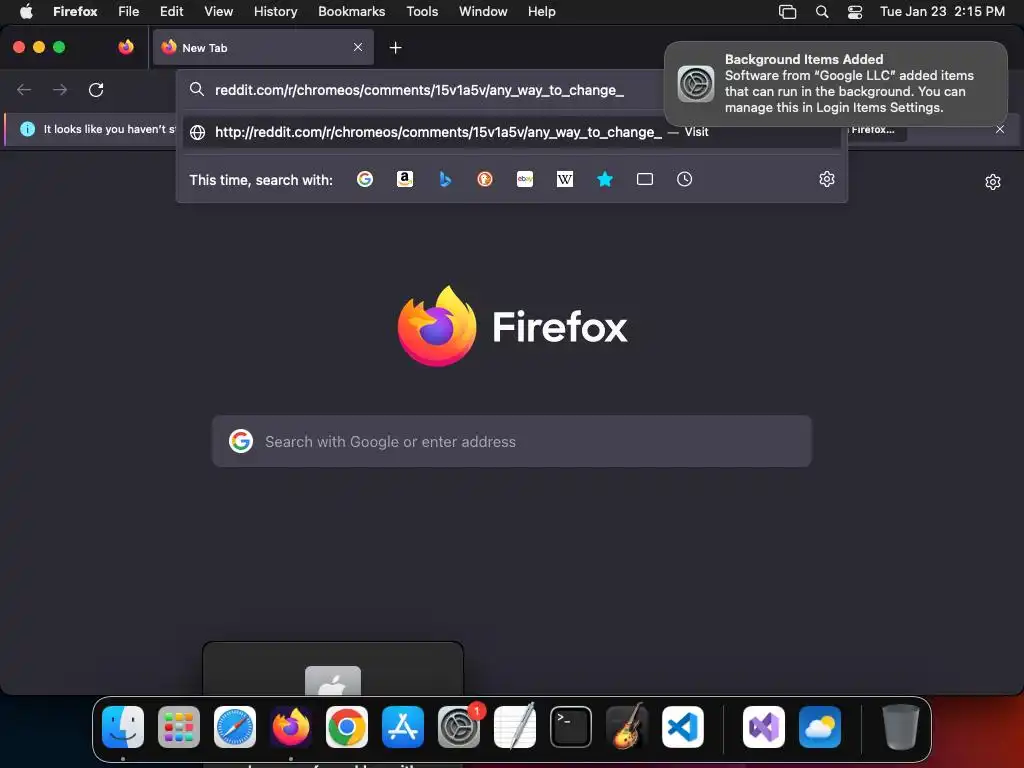This screenshot has width=1024, height=768.
Task: Open Control Center in menu bar
Action: click(x=855, y=12)
